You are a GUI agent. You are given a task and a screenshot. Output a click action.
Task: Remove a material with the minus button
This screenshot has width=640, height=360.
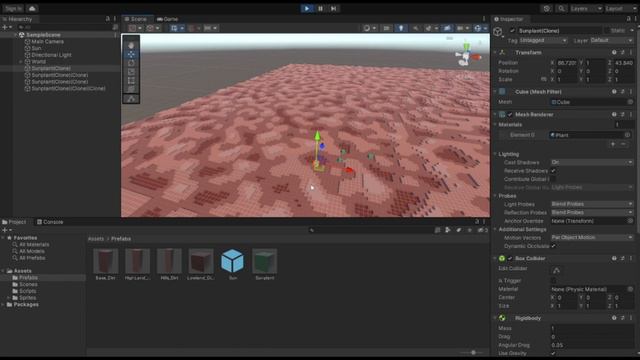[623, 144]
